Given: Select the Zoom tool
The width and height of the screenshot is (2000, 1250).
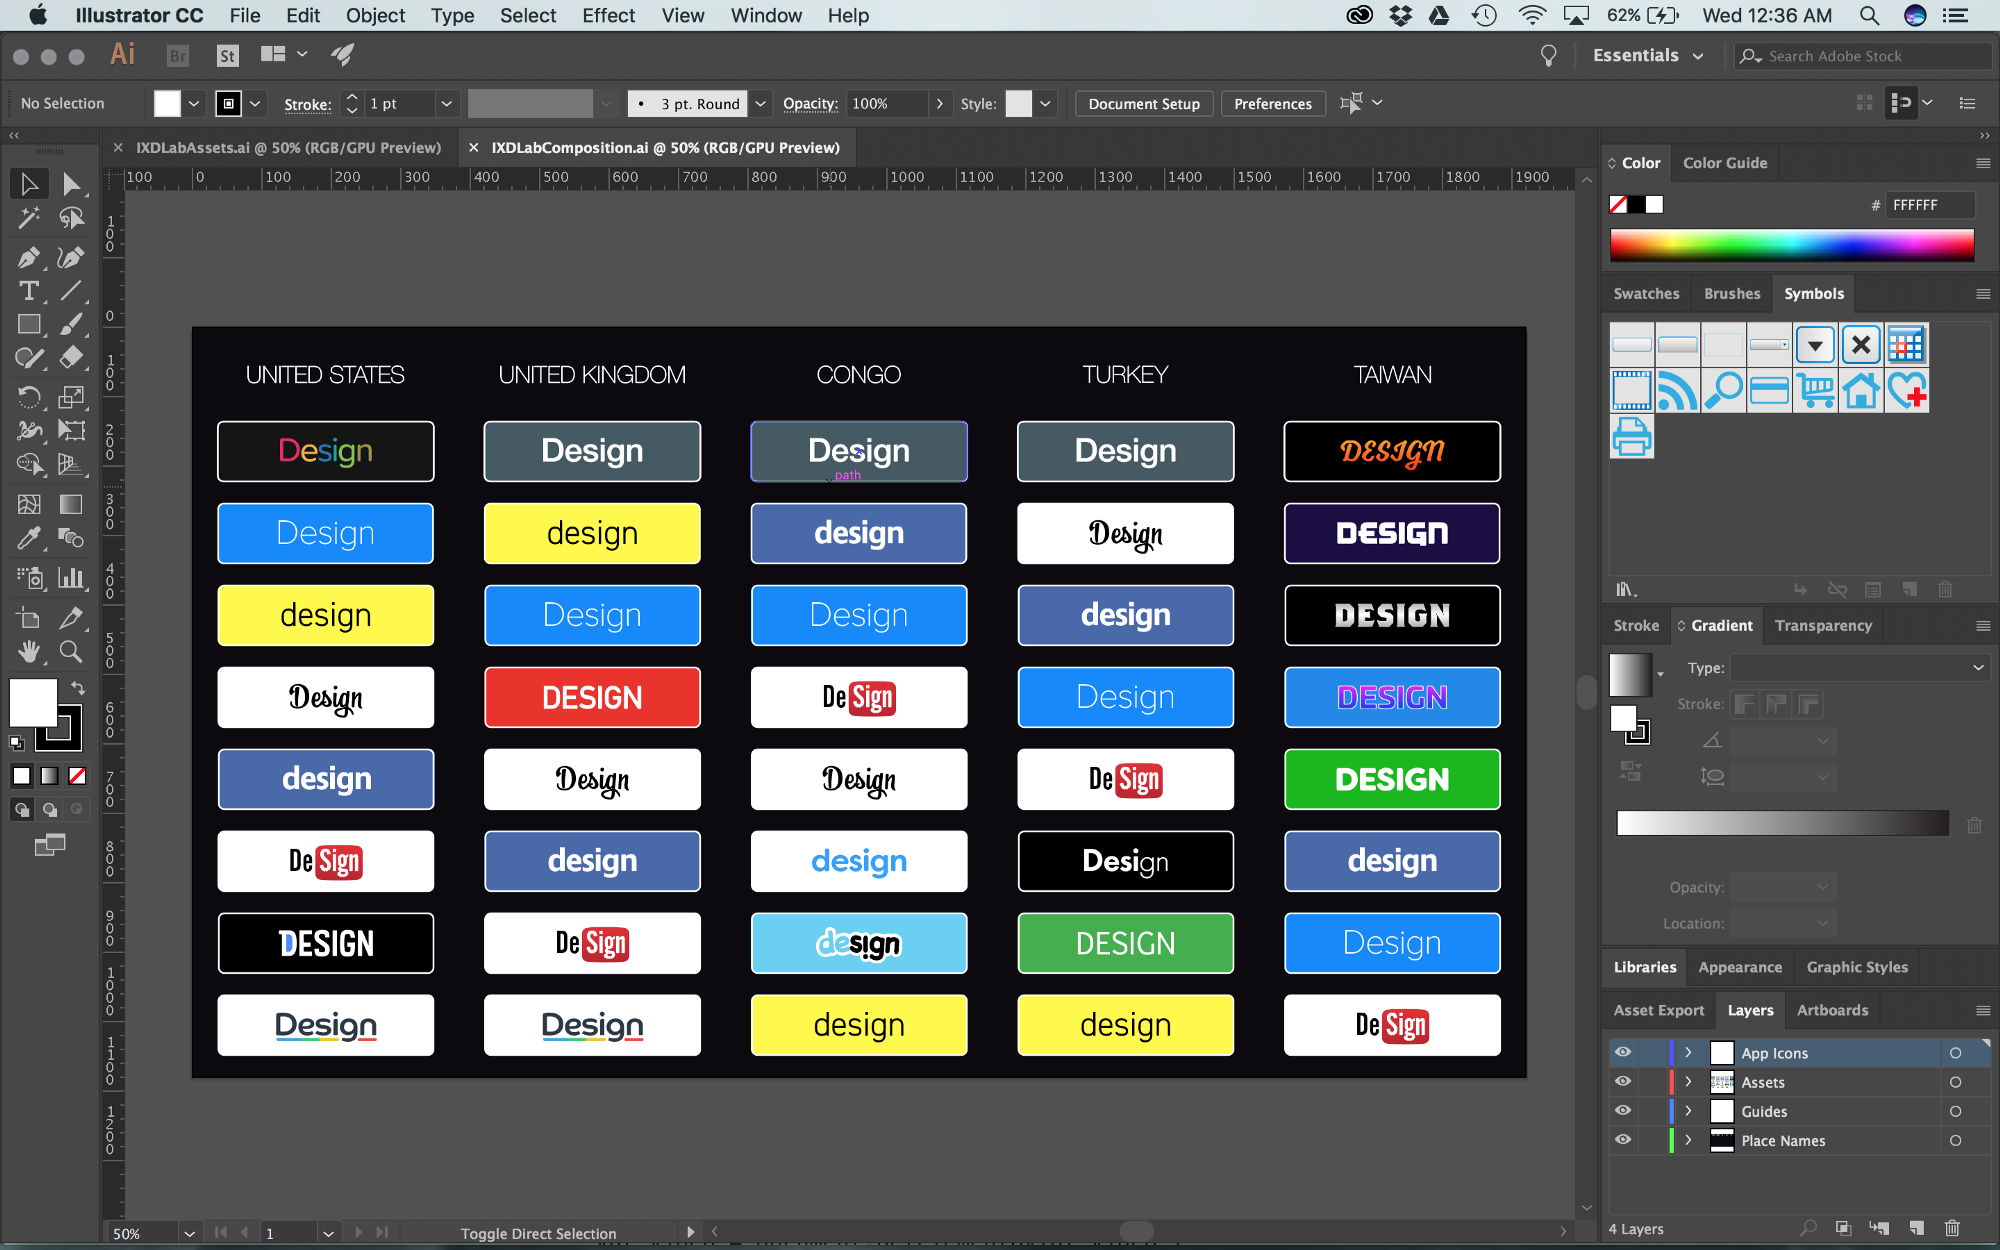Looking at the screenshot, I should 70,651.
